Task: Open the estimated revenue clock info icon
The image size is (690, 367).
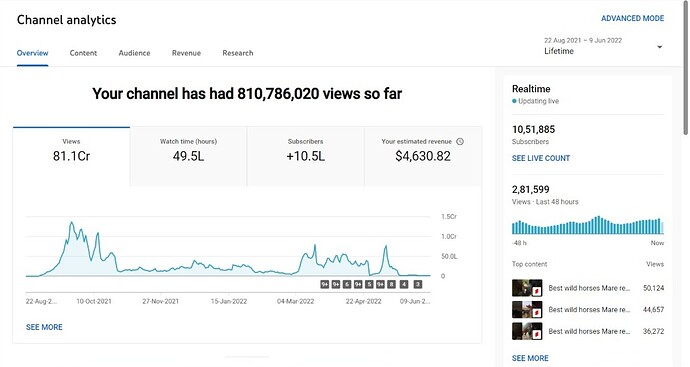Action: [460, 141]
